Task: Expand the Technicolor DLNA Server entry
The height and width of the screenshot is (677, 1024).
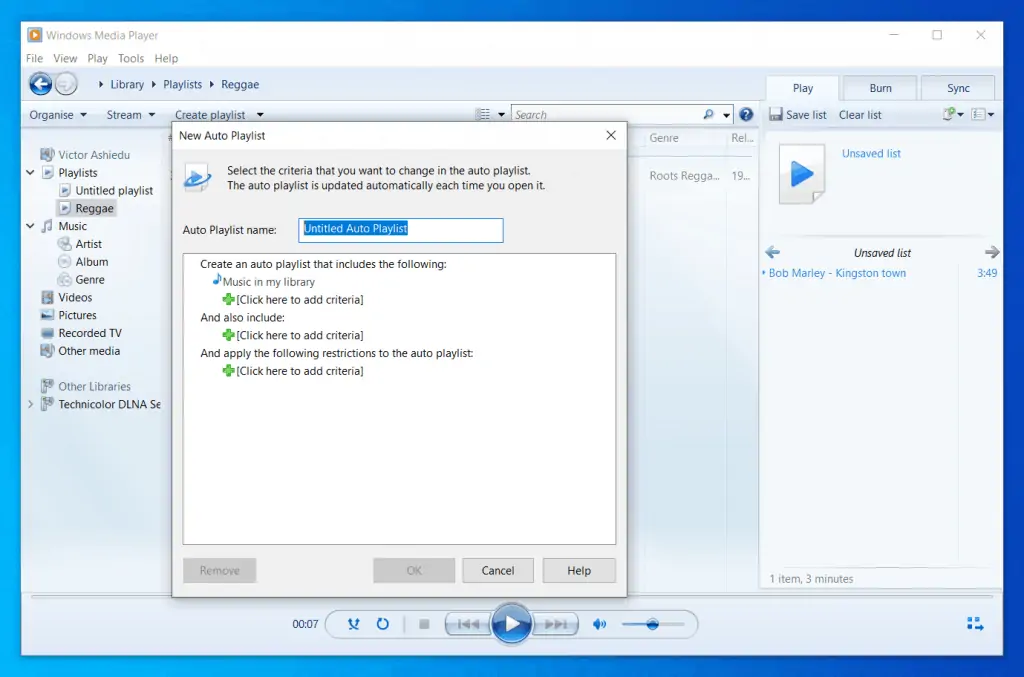Action: pos(29,404)
